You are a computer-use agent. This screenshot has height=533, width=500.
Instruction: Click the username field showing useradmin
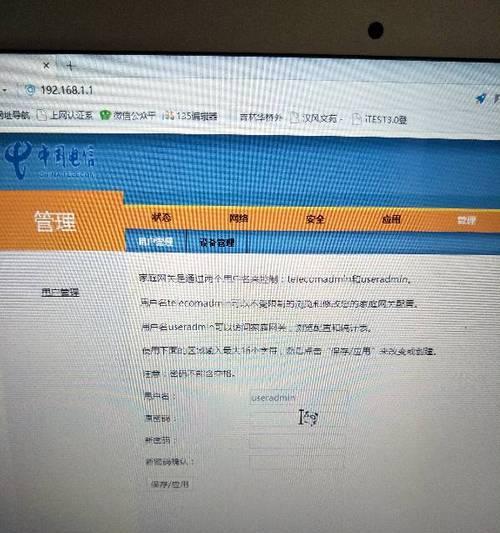point(299,397)
